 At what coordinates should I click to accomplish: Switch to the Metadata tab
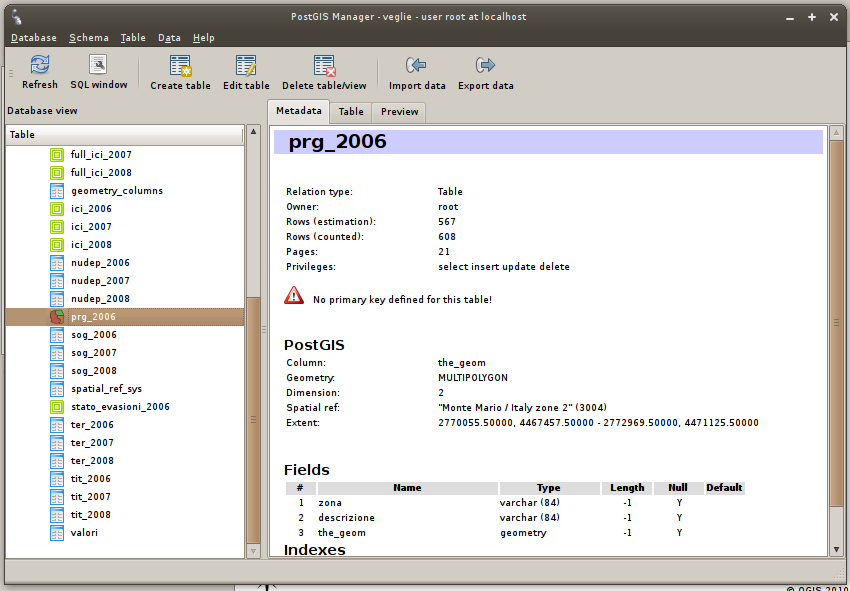pos(299,111)
